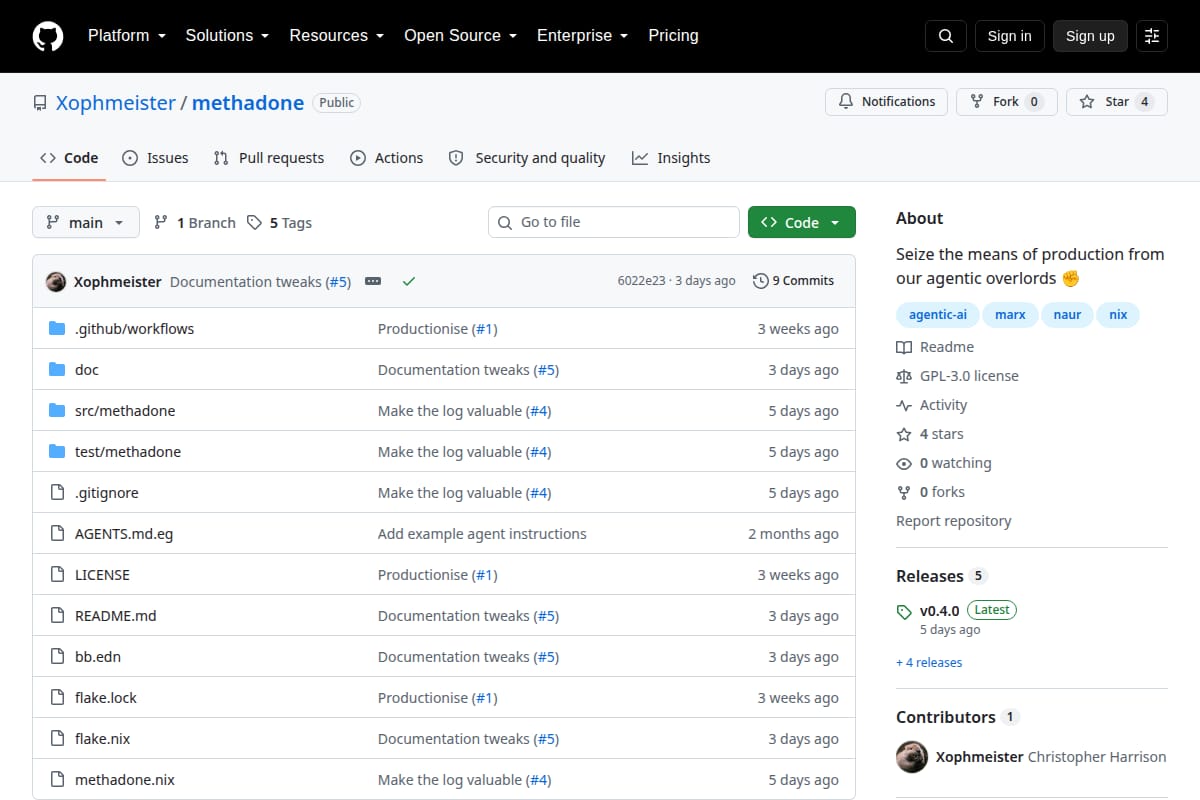Expand the Solutions menu
This screenshot has width=1200, height=800.
pos(227,36)
